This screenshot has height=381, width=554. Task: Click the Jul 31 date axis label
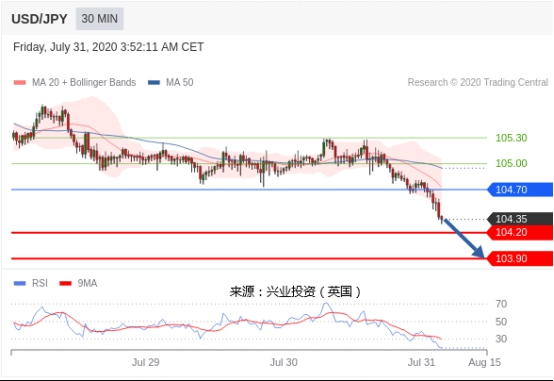(x=421, y=362)
